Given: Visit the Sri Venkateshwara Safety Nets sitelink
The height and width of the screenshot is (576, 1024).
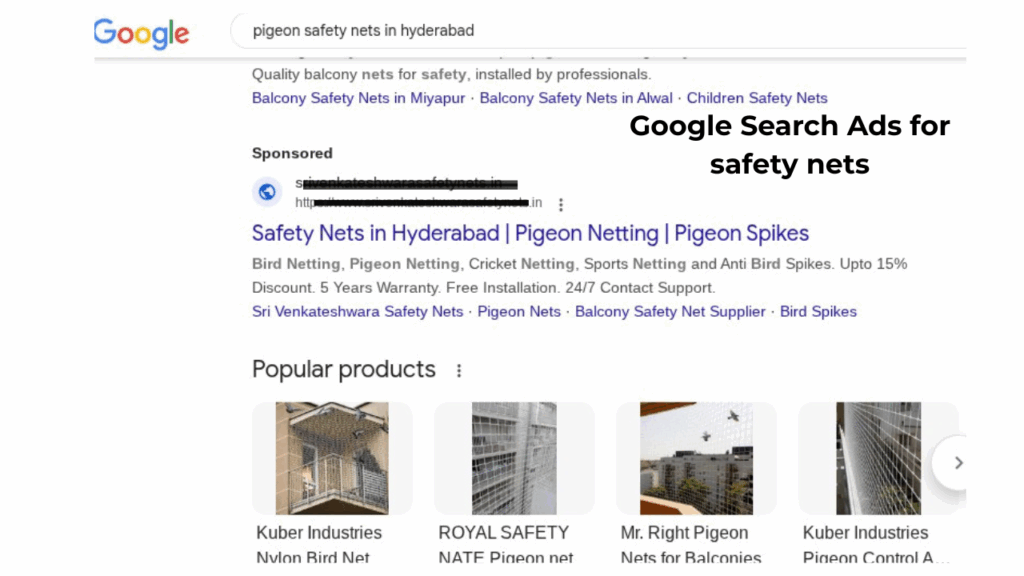Looking at the screenshot, I should pos(358,312).
